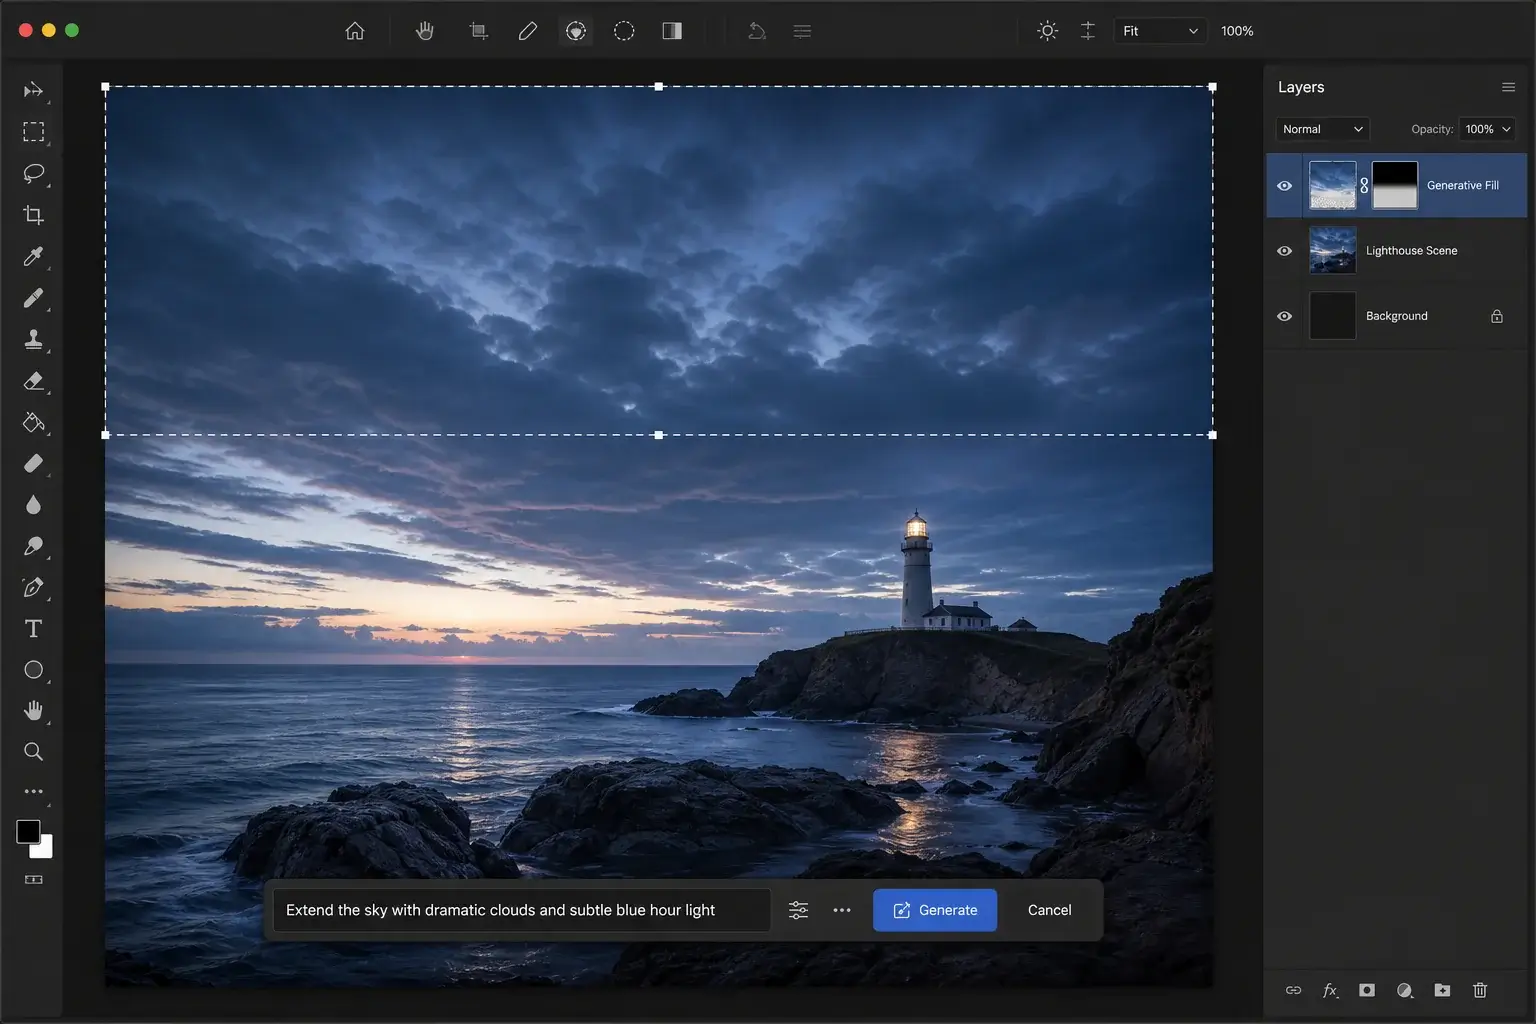Viewport: 1536px width, 1024px height.
Task: Cancel the generative fill prompt
Action: coord(1049,910)
